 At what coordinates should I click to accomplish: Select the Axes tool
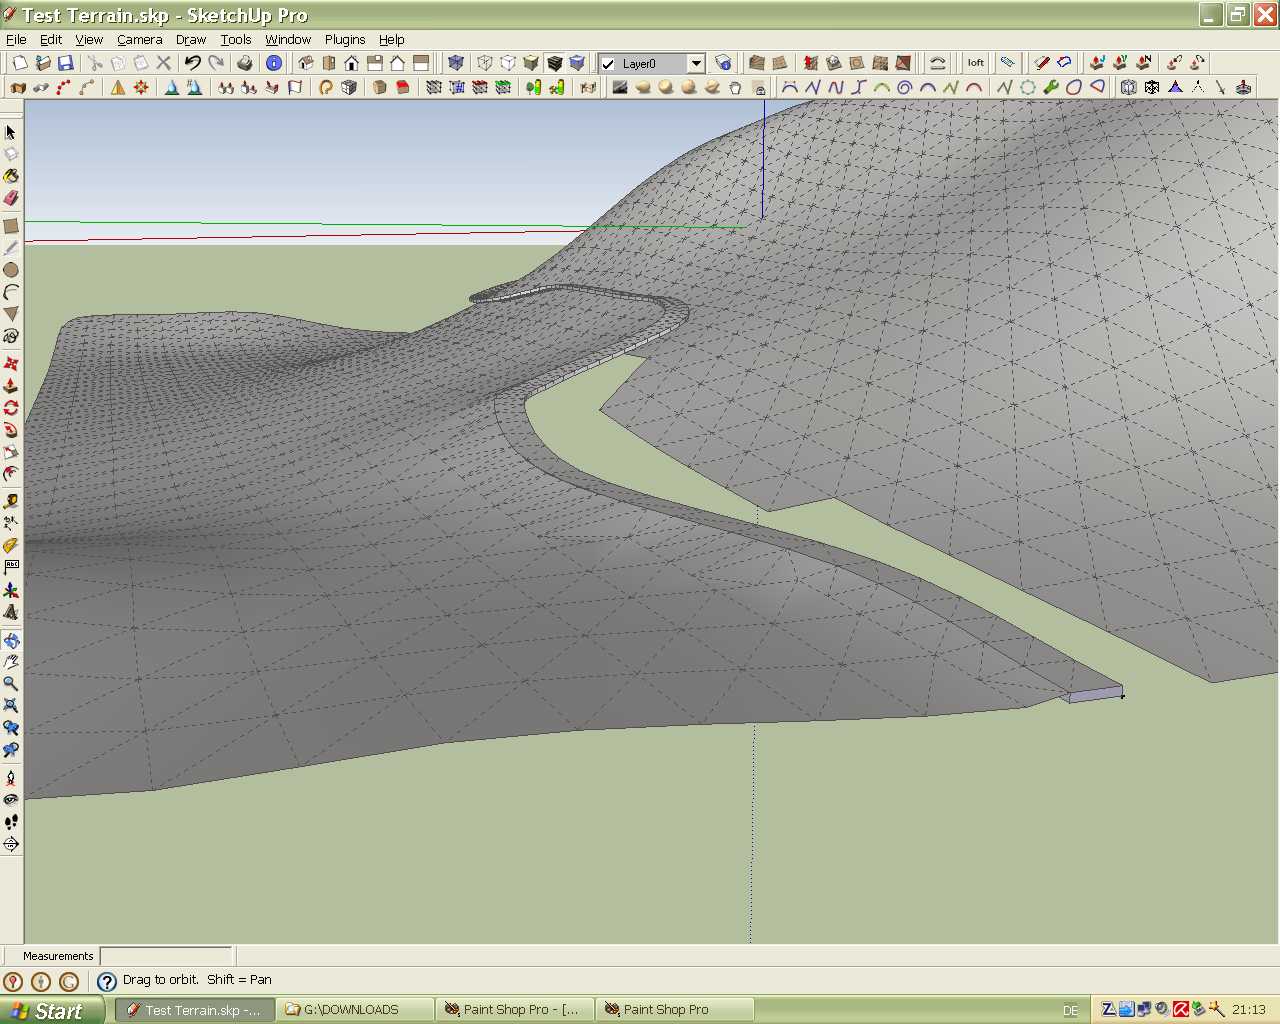[x=11, y=589]
